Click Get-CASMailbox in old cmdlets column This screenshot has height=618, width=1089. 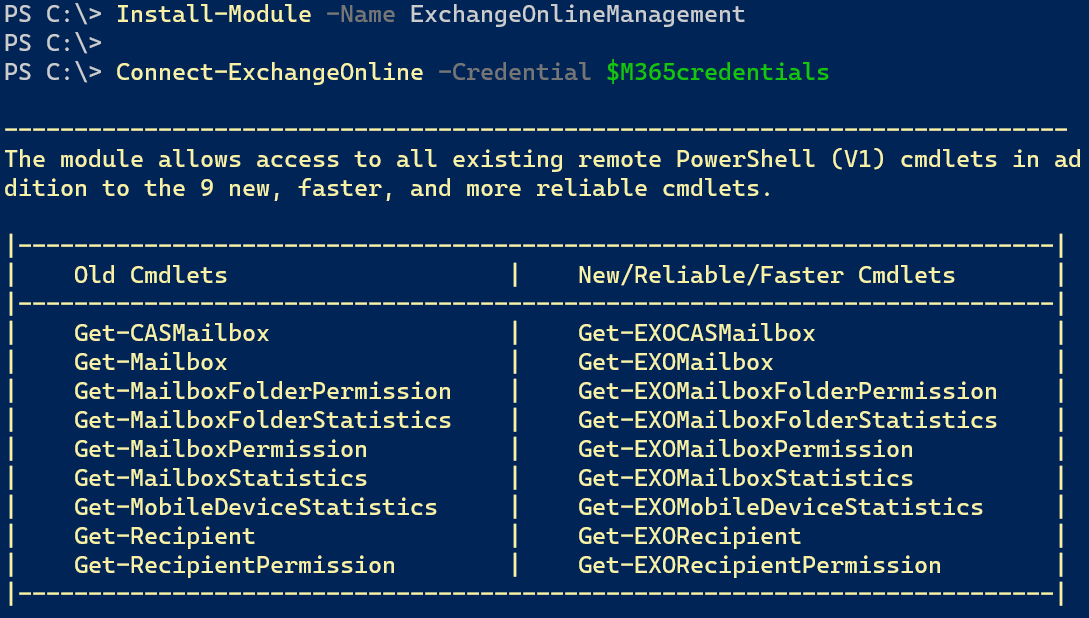(172, 333)
